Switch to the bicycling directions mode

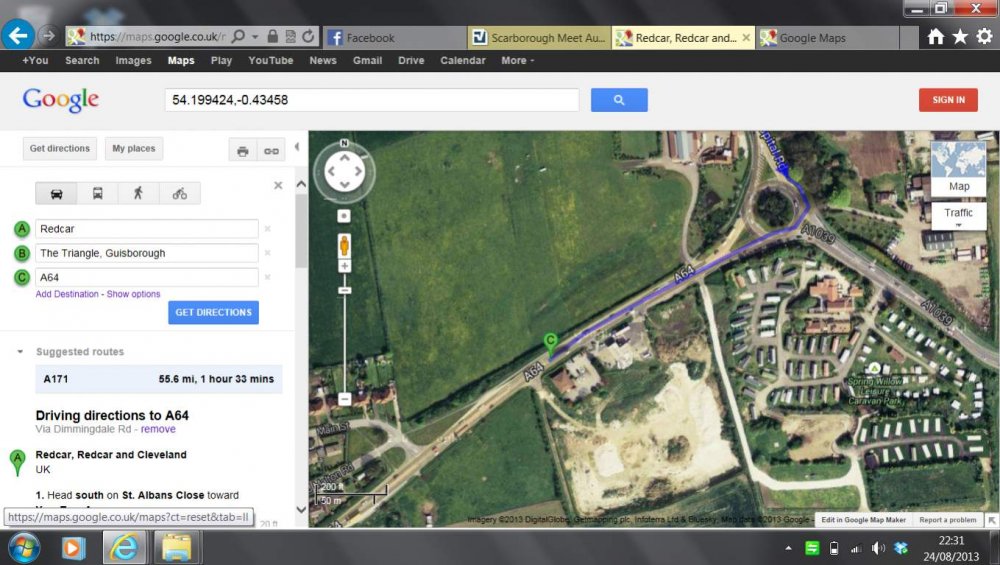coord(179,194)
